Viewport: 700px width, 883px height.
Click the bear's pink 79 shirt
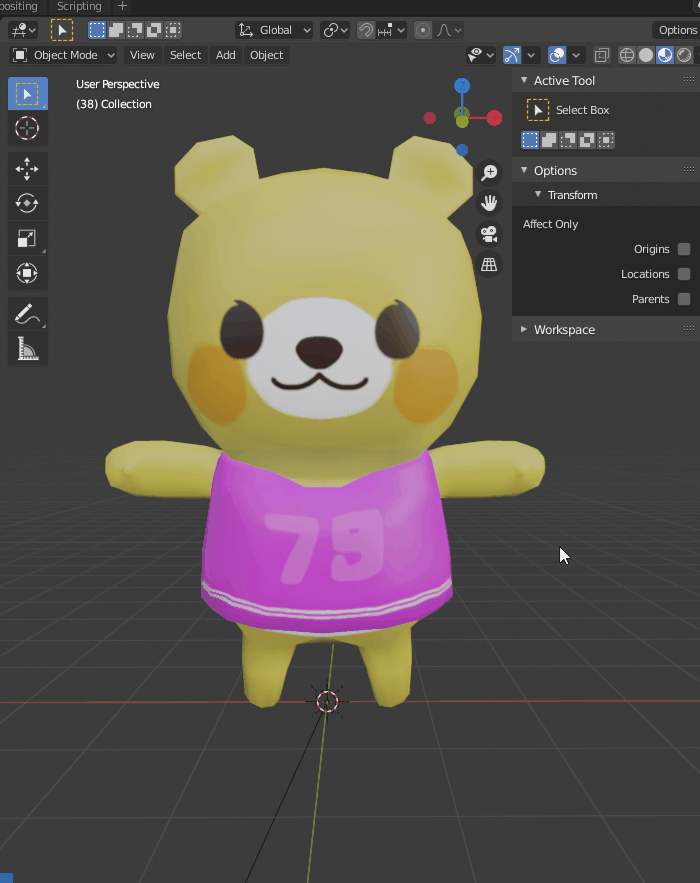coord(327,543)
